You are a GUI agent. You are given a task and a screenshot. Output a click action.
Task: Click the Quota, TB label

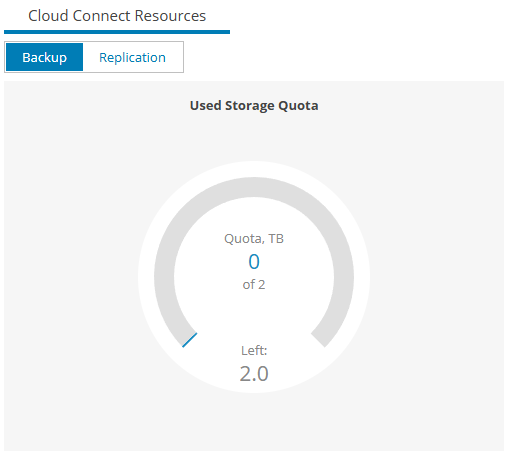[x=254, y=239]
